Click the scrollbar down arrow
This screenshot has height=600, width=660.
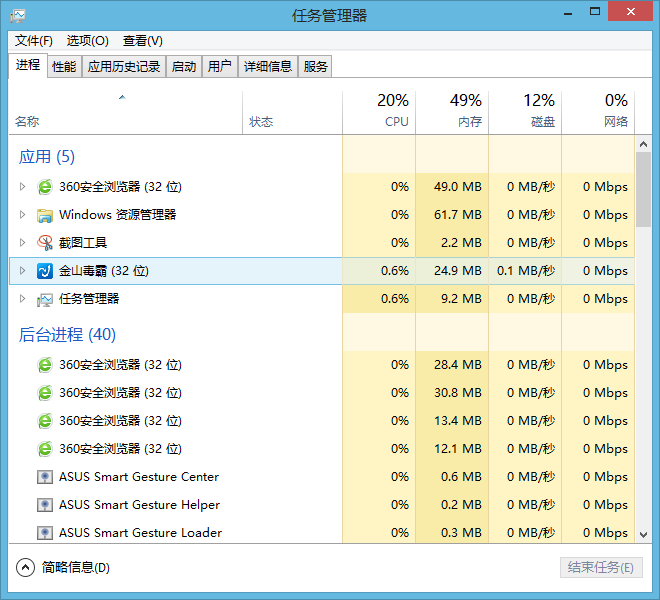tap(643, 535)
